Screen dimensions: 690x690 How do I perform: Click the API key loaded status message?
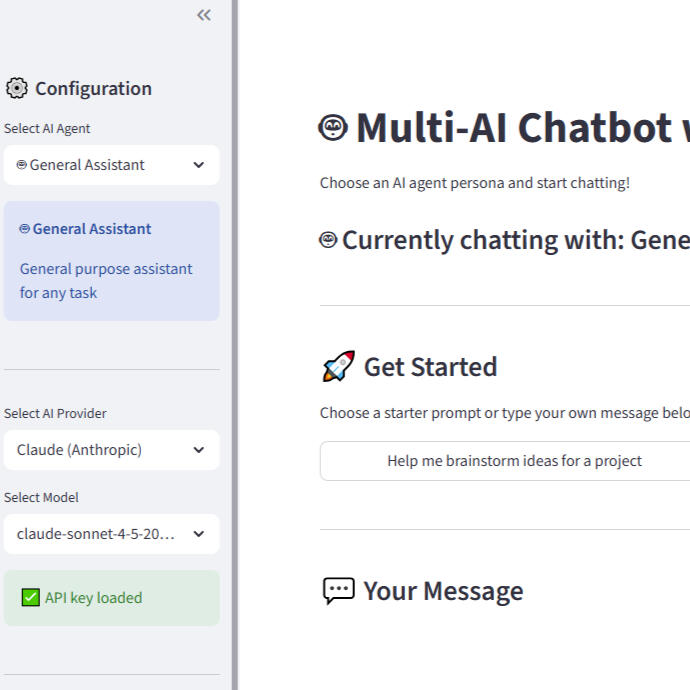pyautogui.click(x=94, y=598)
